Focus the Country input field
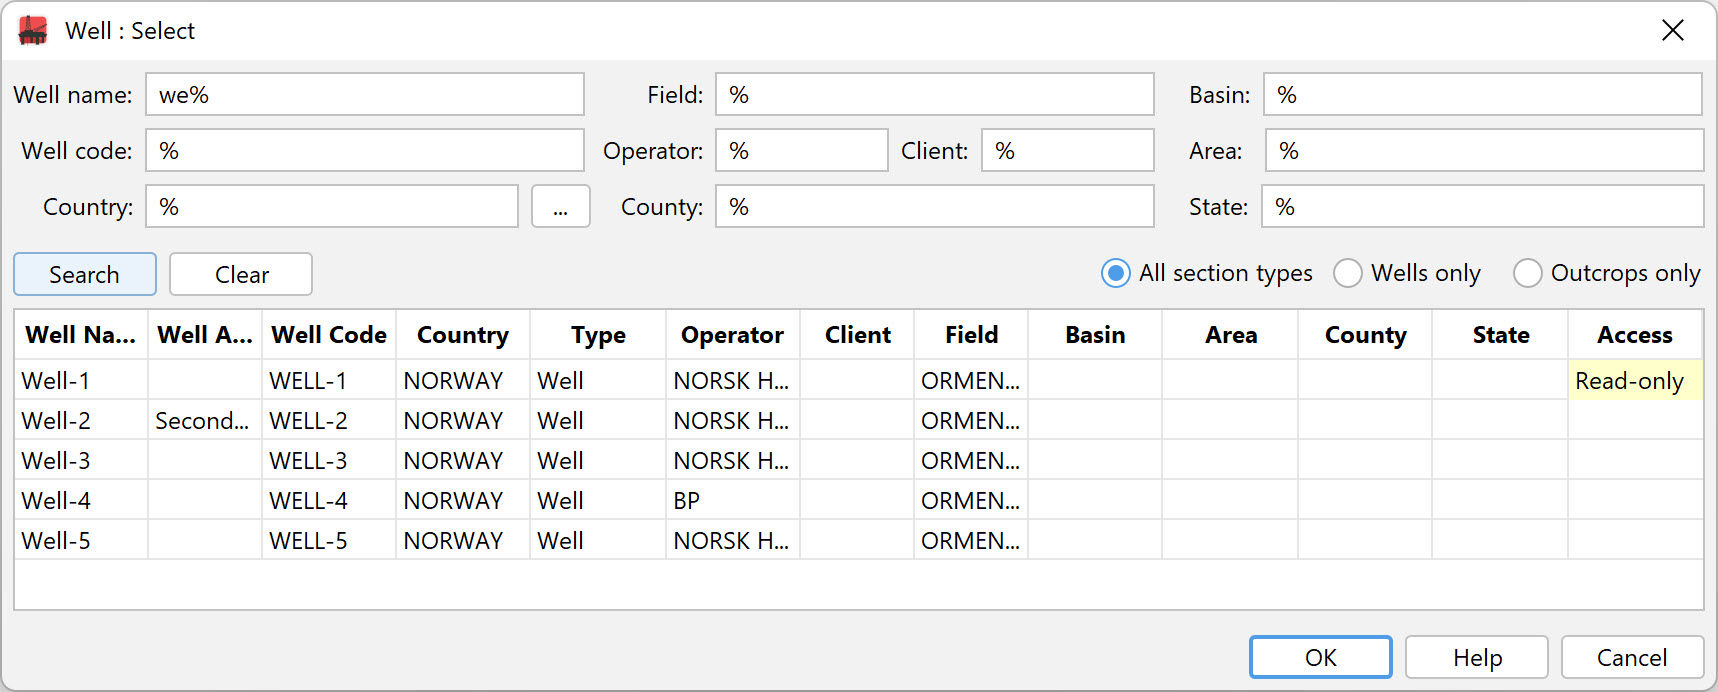The height and width of the screenshot is (692, 1718). tap(332, 206)
